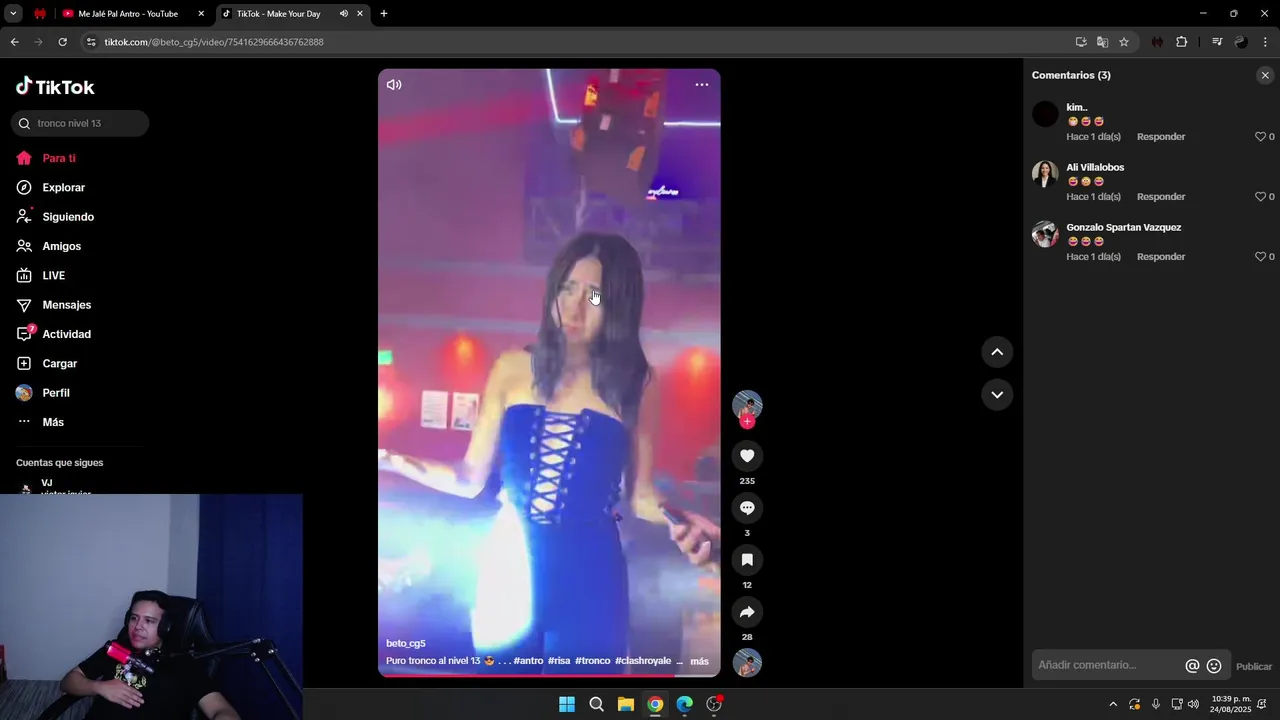Open clock showing 10:39 p. m.

(x=1231, y=704)
